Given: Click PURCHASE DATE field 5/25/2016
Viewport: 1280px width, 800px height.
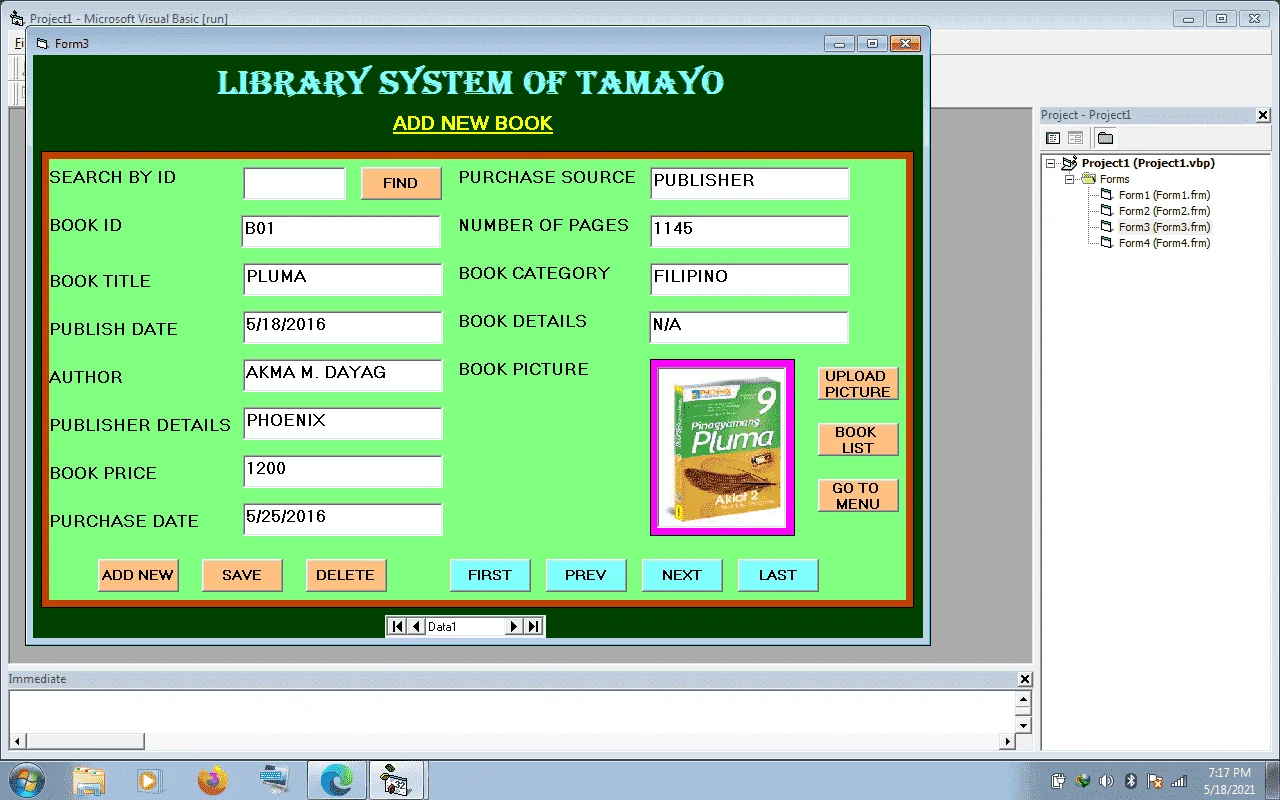Looking at the screenshot, I should tap(342, 519).
